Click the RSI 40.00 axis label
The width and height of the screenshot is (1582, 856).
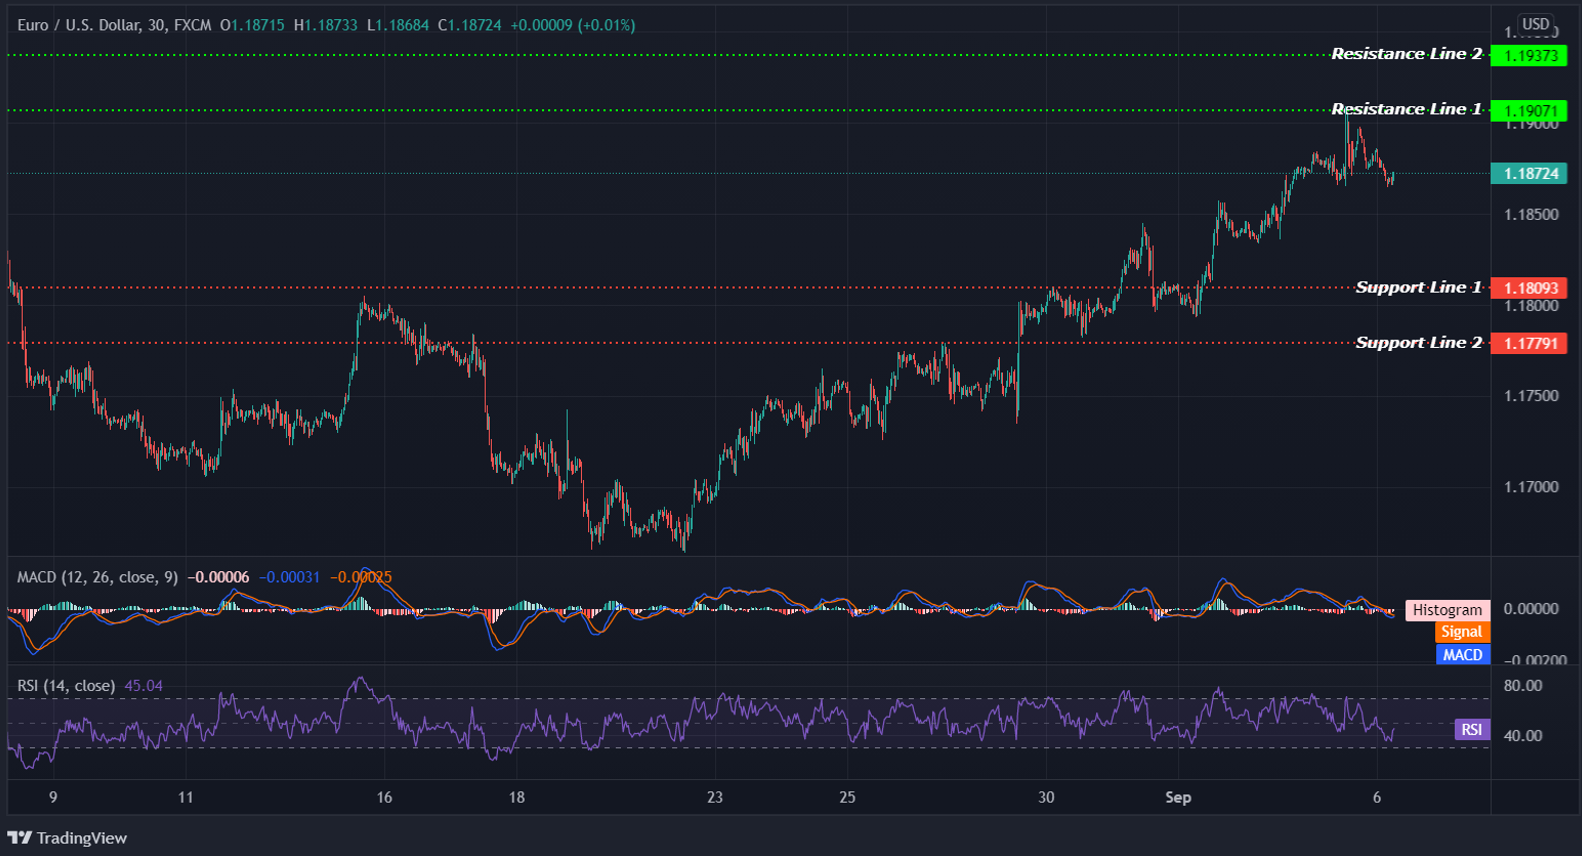tap(1523, 735)
